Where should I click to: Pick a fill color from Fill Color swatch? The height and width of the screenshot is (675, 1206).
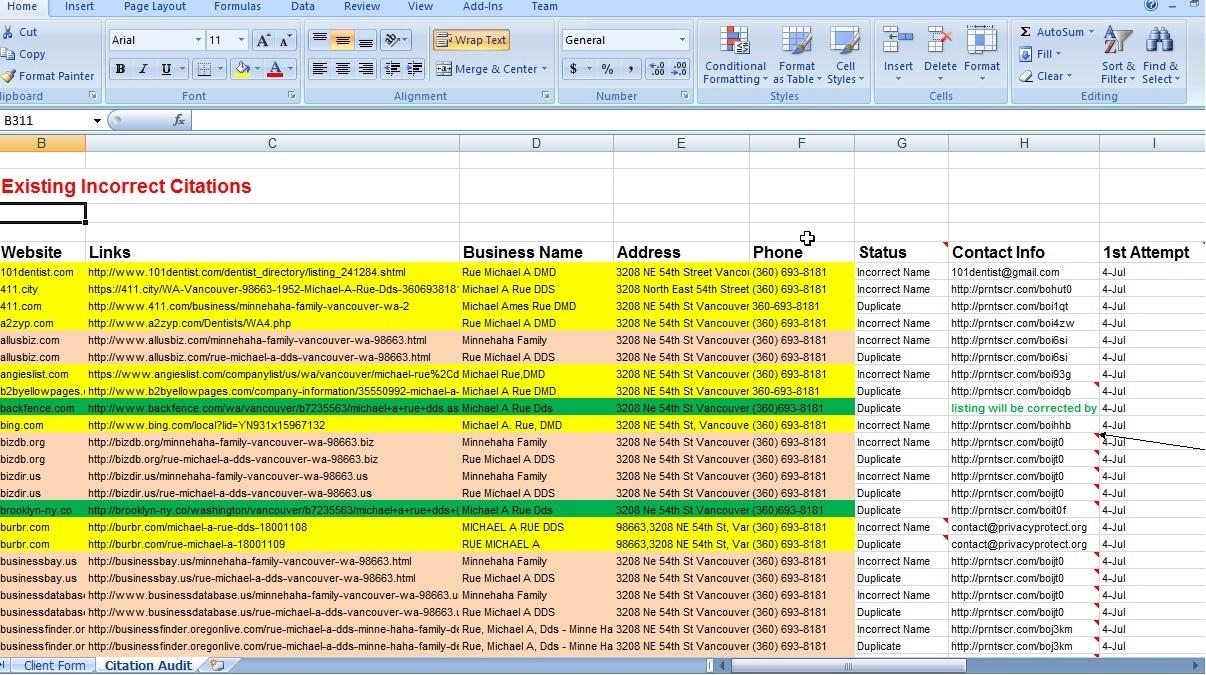click(x=244, y=68)
